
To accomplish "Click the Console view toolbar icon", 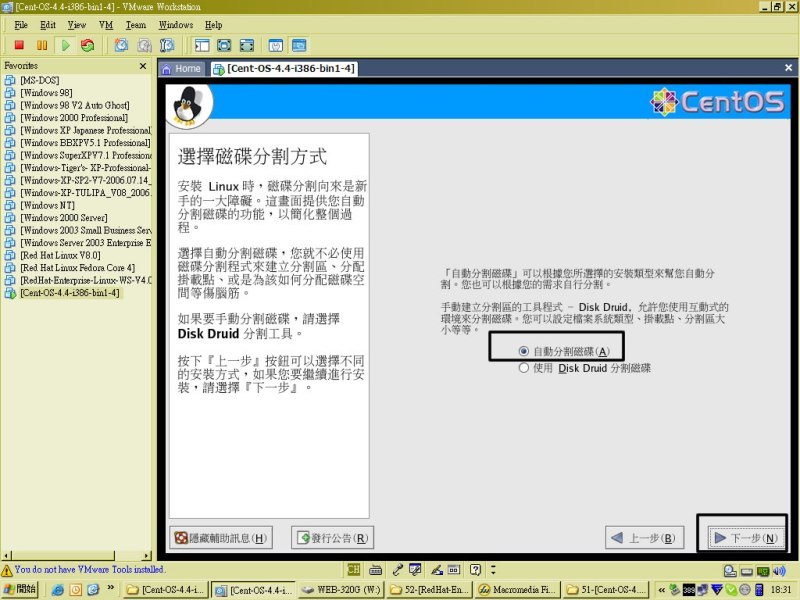I will pyautogui.click(x=299, y=45).
